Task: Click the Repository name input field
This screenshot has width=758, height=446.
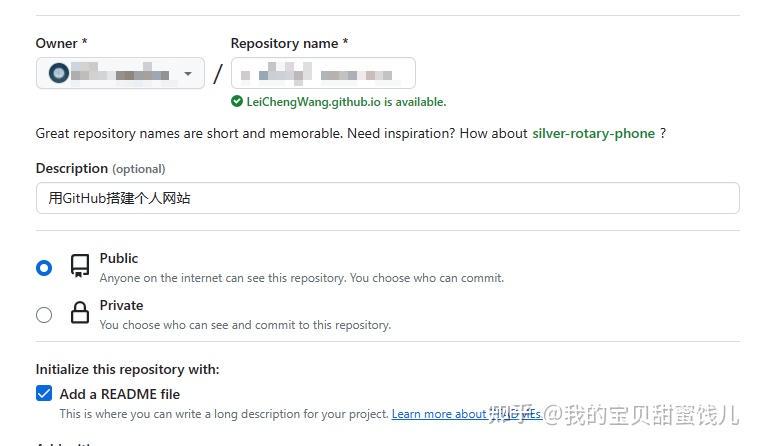Action: point(323,73)
